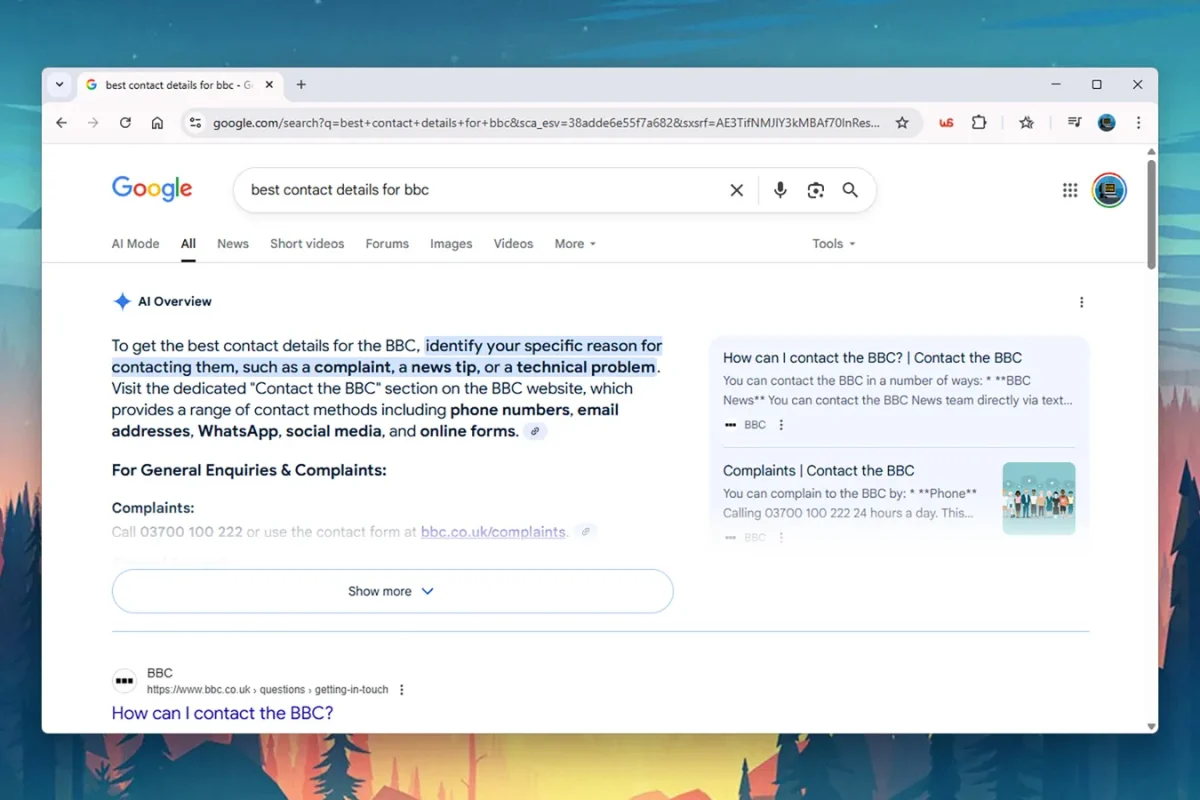Switch to Videos tab
The width and height of the screenshot is (1200, 800).
click(513, 244)
